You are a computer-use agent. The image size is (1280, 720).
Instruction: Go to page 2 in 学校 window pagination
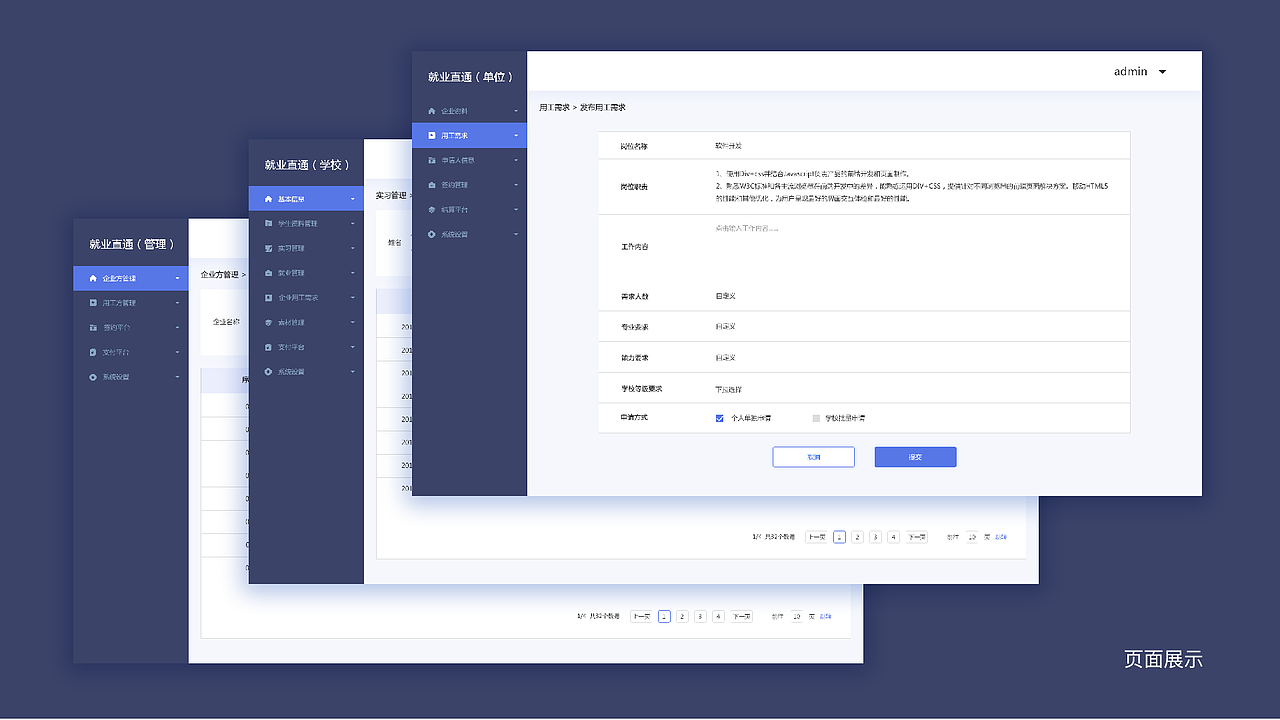(857, 537)
